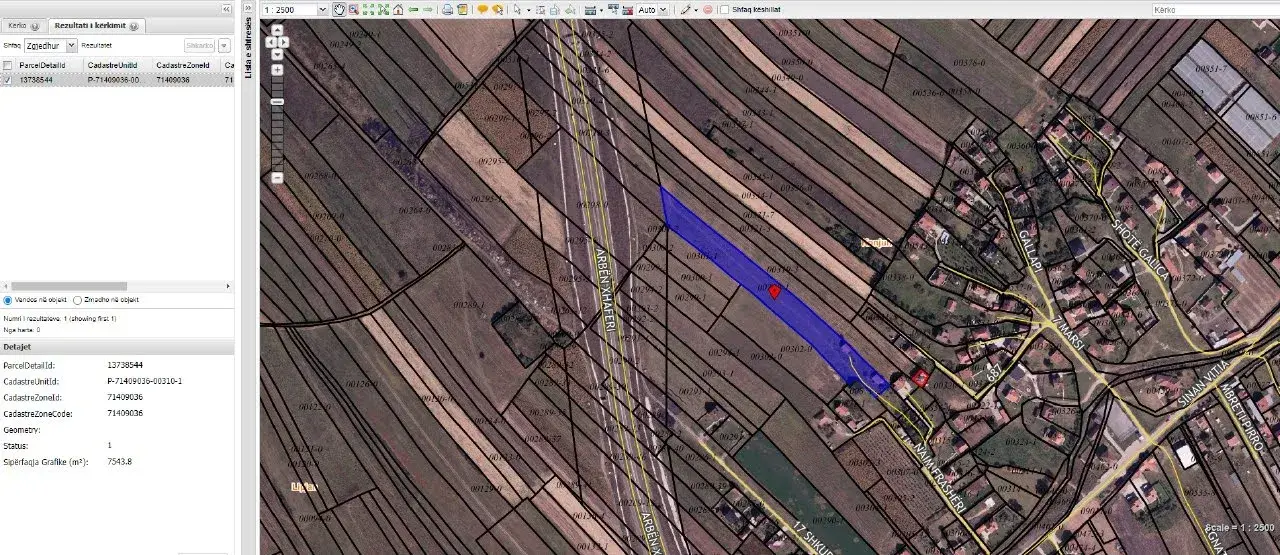
Task: Collapse the left search panel
Action: 226,9
